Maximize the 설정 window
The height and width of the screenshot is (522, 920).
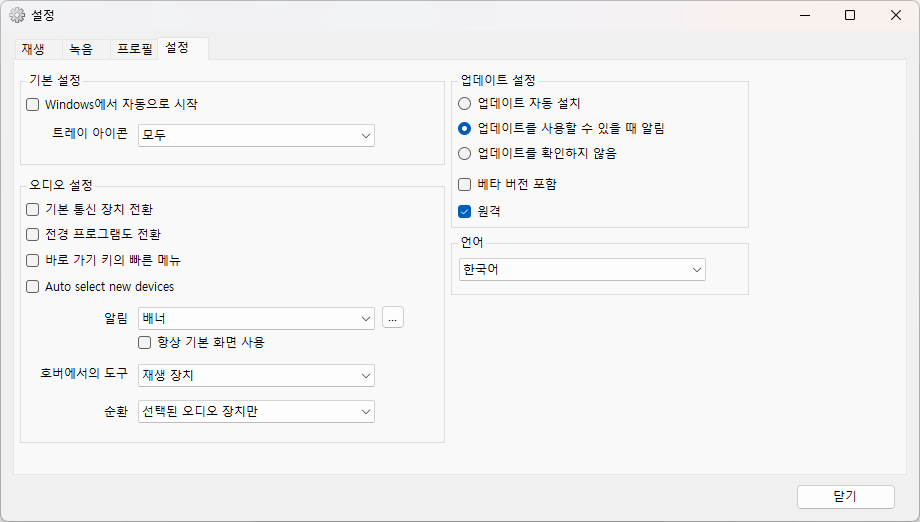point(850,15)
